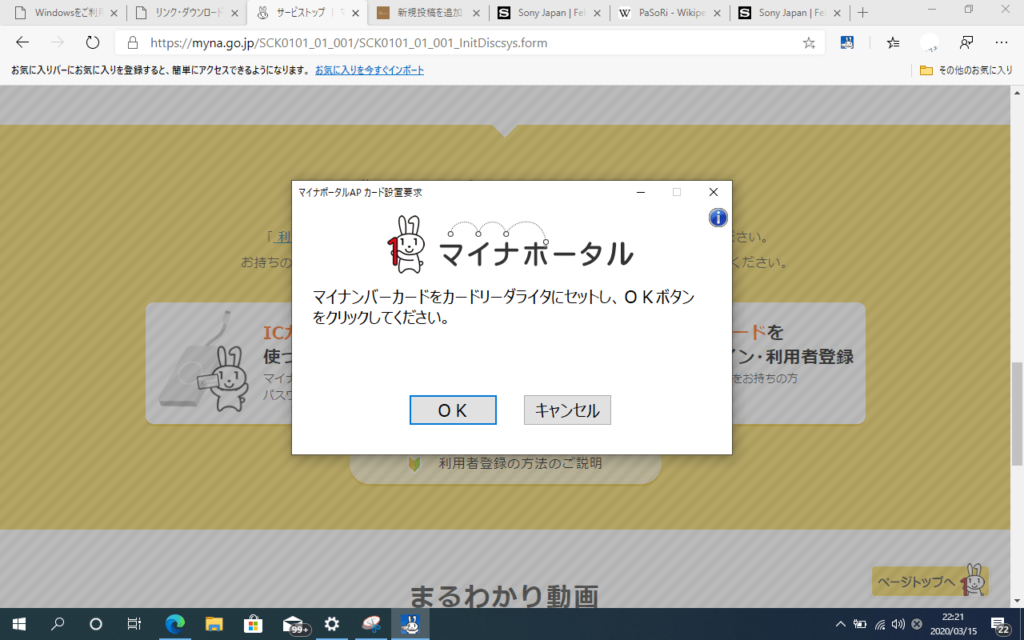Screen dimensions: 1024x640
Task: Click the user profile avatar icon
Action: tap(929, 42)
